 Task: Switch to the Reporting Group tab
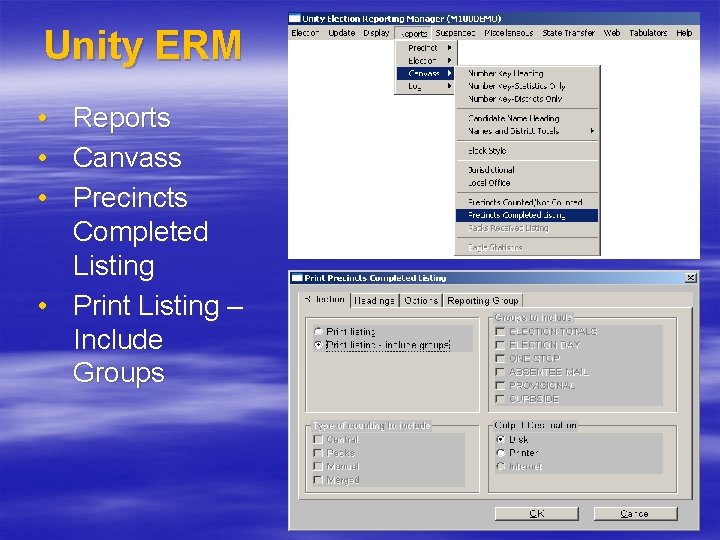click(x=483, y=301)
